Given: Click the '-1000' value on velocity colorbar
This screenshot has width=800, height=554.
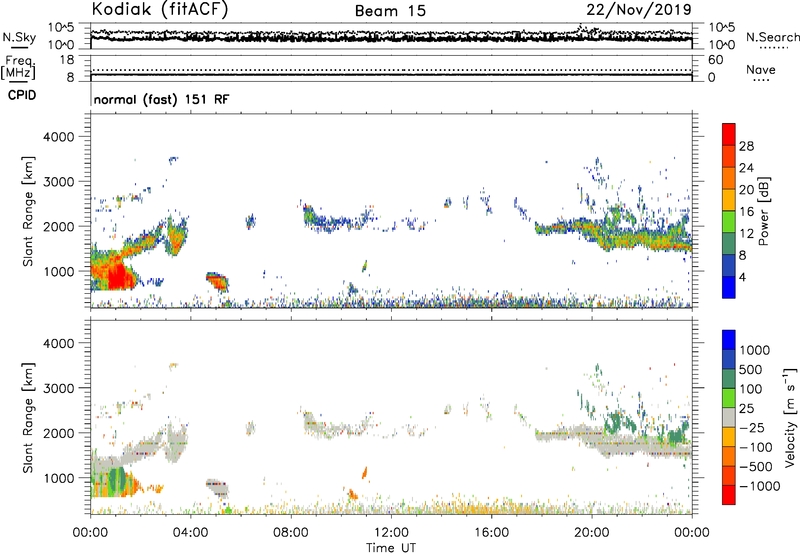Looking at the screenshot, I should point(759,486).
